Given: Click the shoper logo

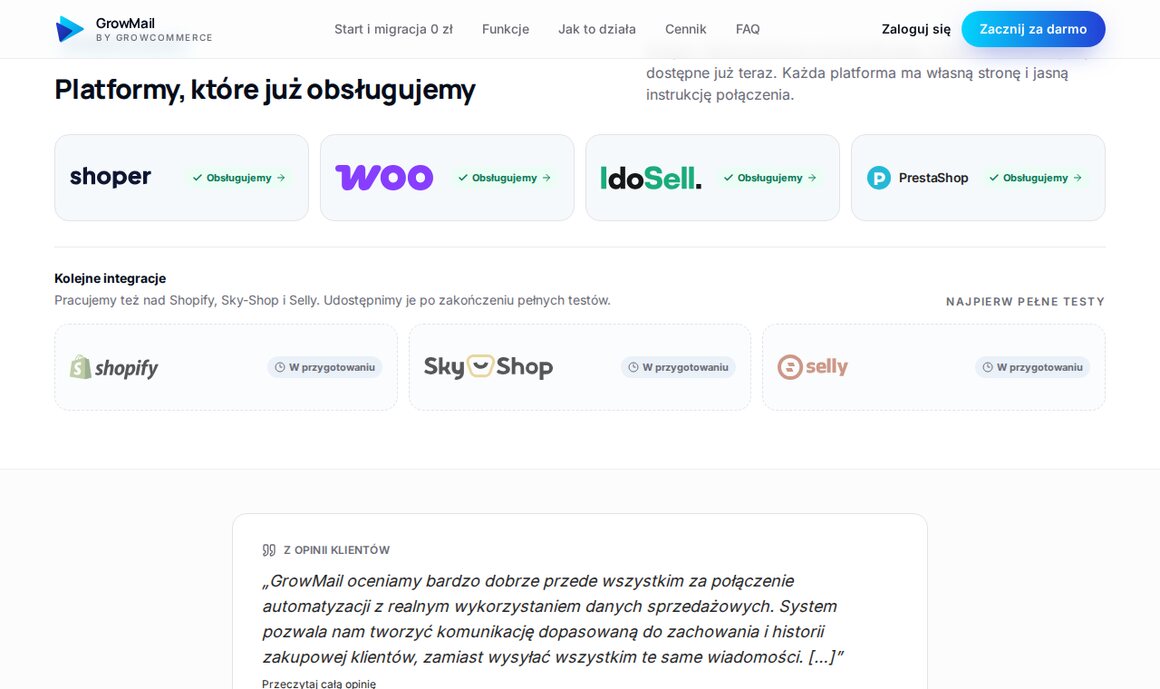Looking at the screenshot, I should click(110, 177).
